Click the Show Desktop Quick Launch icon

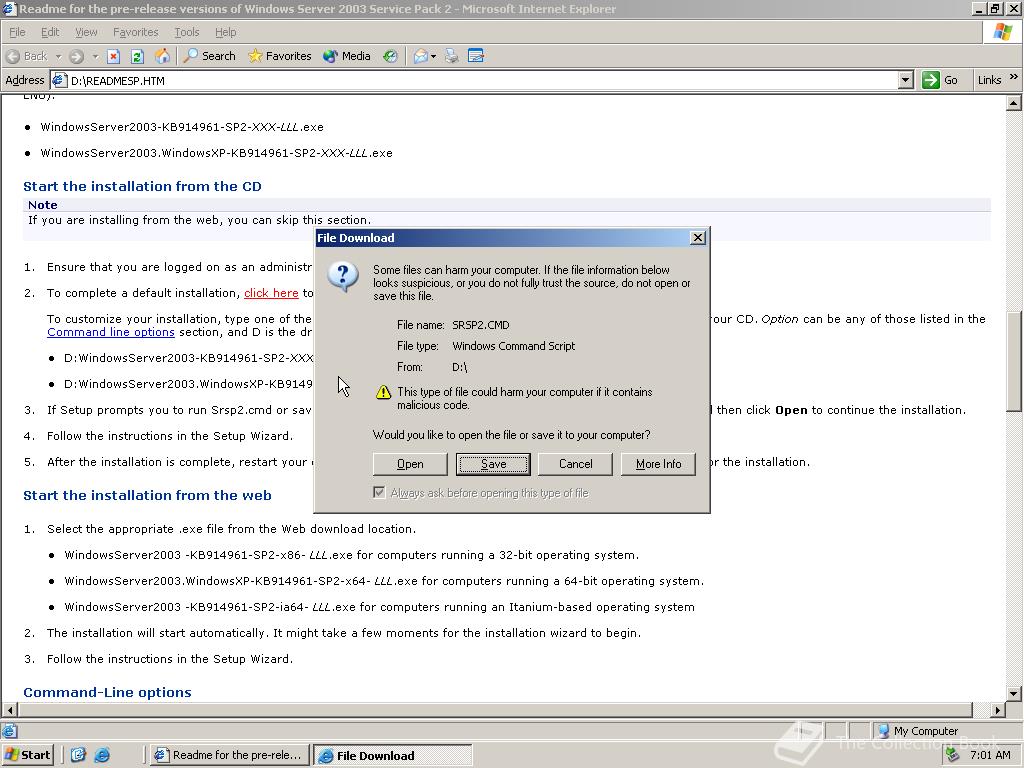[78, 755]
